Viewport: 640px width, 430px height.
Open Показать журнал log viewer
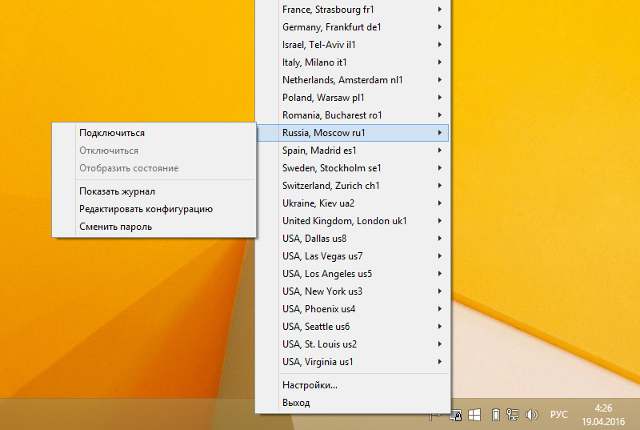point(154,191)
